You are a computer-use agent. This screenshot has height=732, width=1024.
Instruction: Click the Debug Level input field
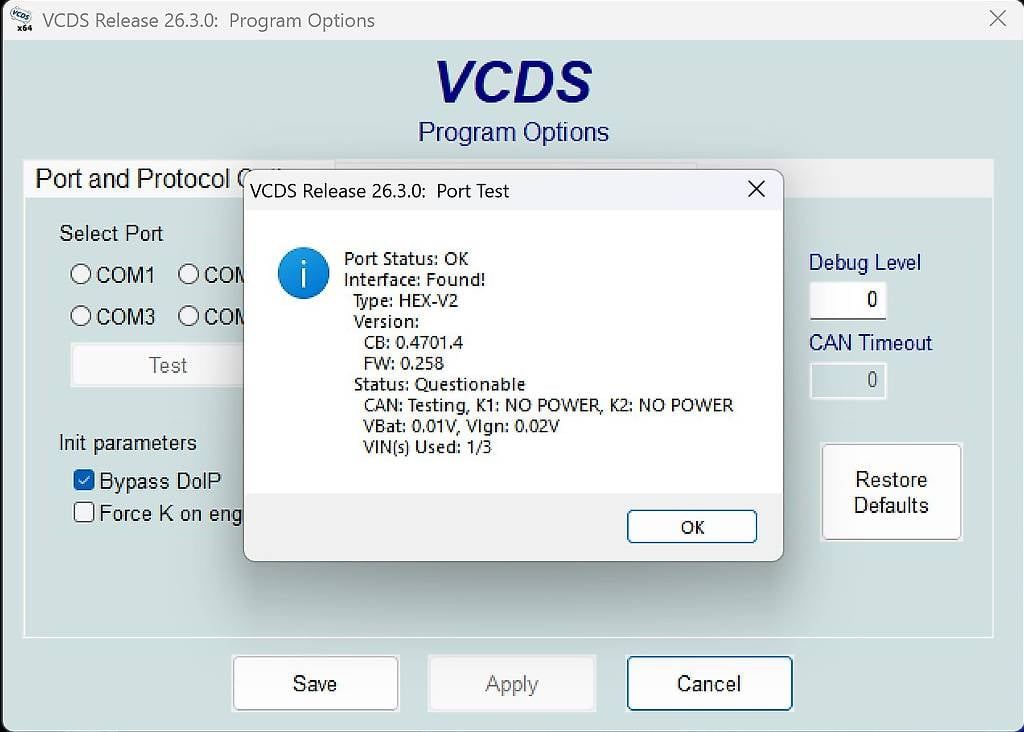[x=848, y=300]
